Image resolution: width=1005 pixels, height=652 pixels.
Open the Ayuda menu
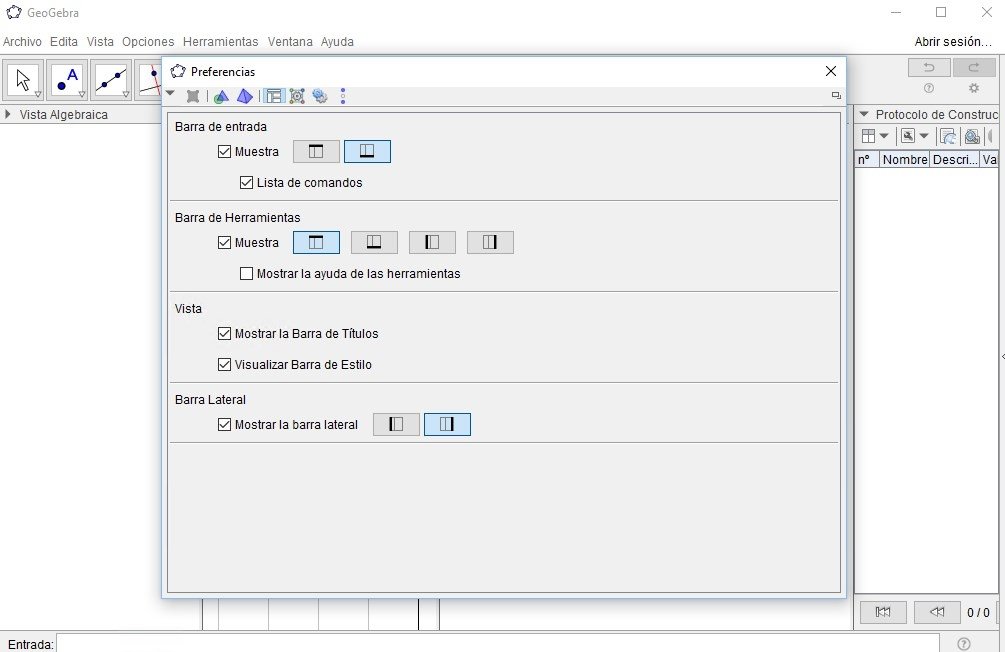point(337,42)
